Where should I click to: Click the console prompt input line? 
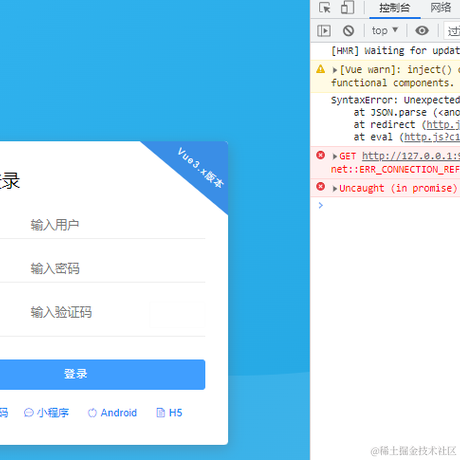click(390, 205)
